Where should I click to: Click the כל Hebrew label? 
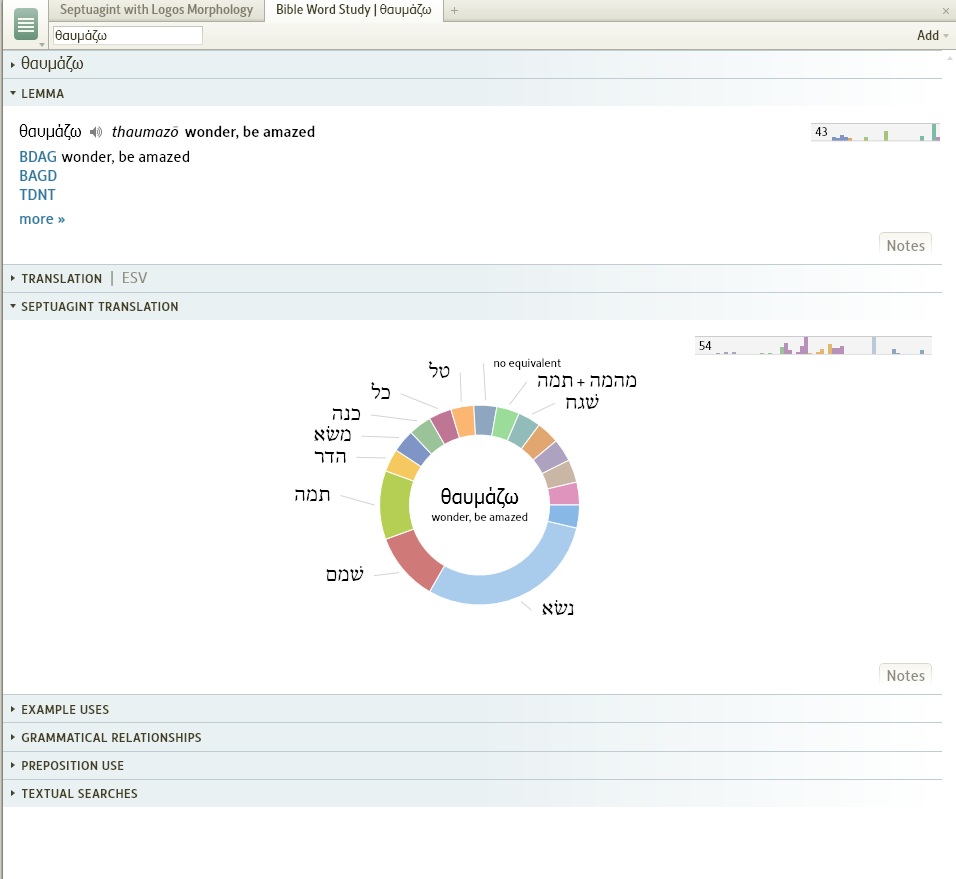(x=380, y=391)
